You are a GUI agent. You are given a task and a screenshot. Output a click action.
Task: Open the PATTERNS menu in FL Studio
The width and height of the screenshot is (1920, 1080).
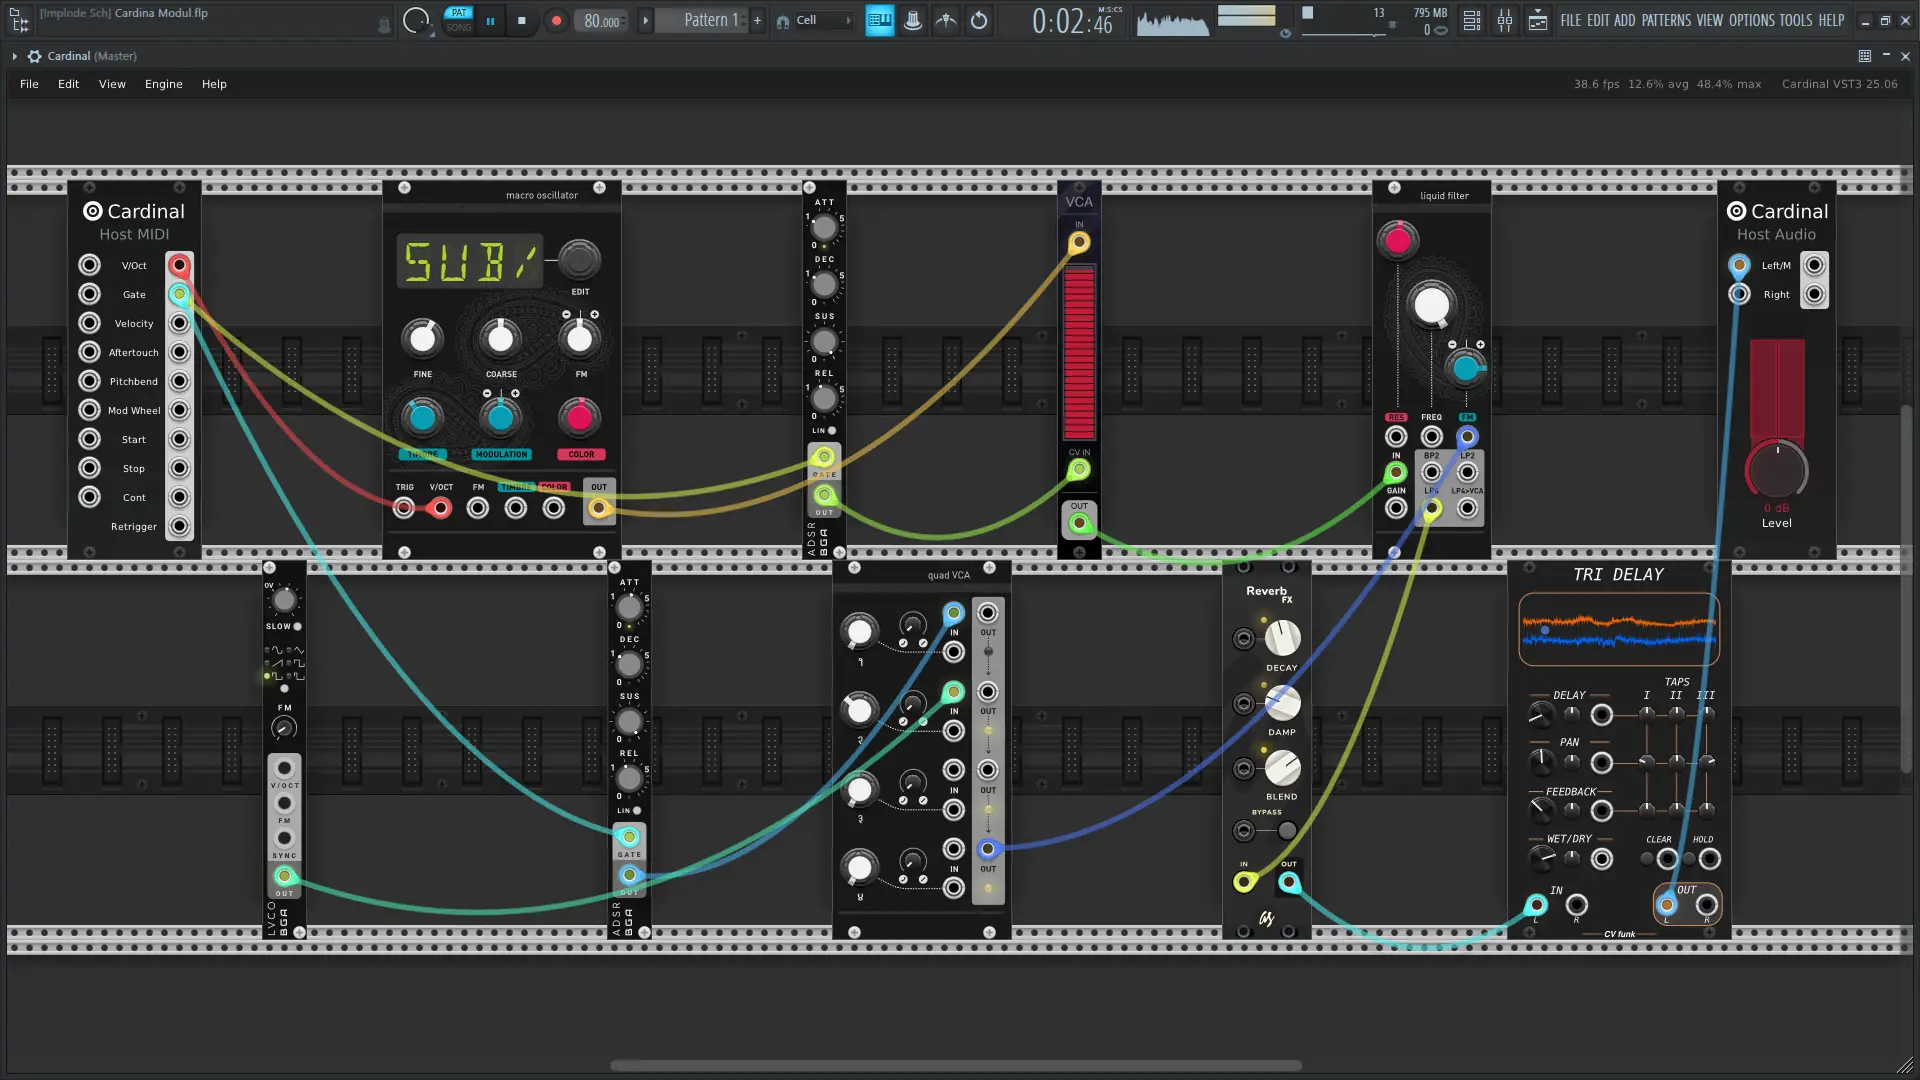pyautogui.click(x=1666, y=20)
